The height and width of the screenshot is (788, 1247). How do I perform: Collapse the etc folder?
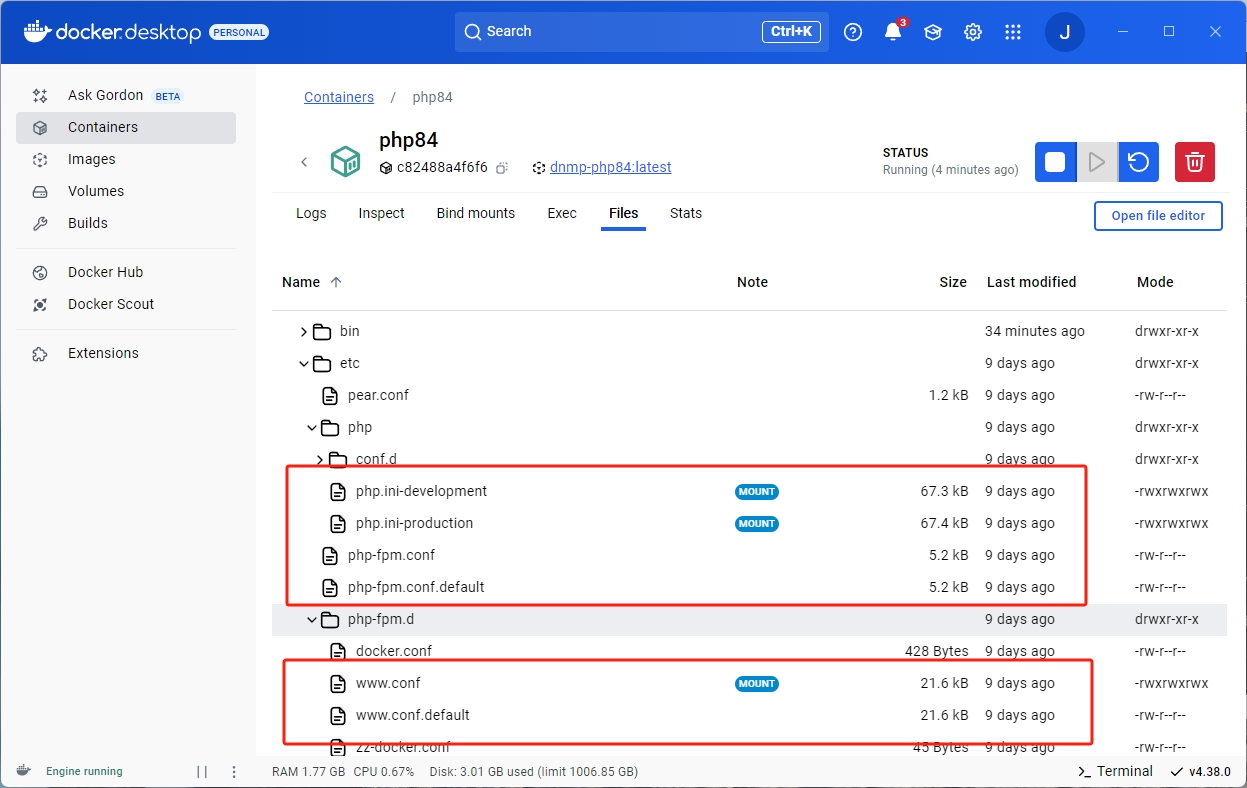pos(304,364)
